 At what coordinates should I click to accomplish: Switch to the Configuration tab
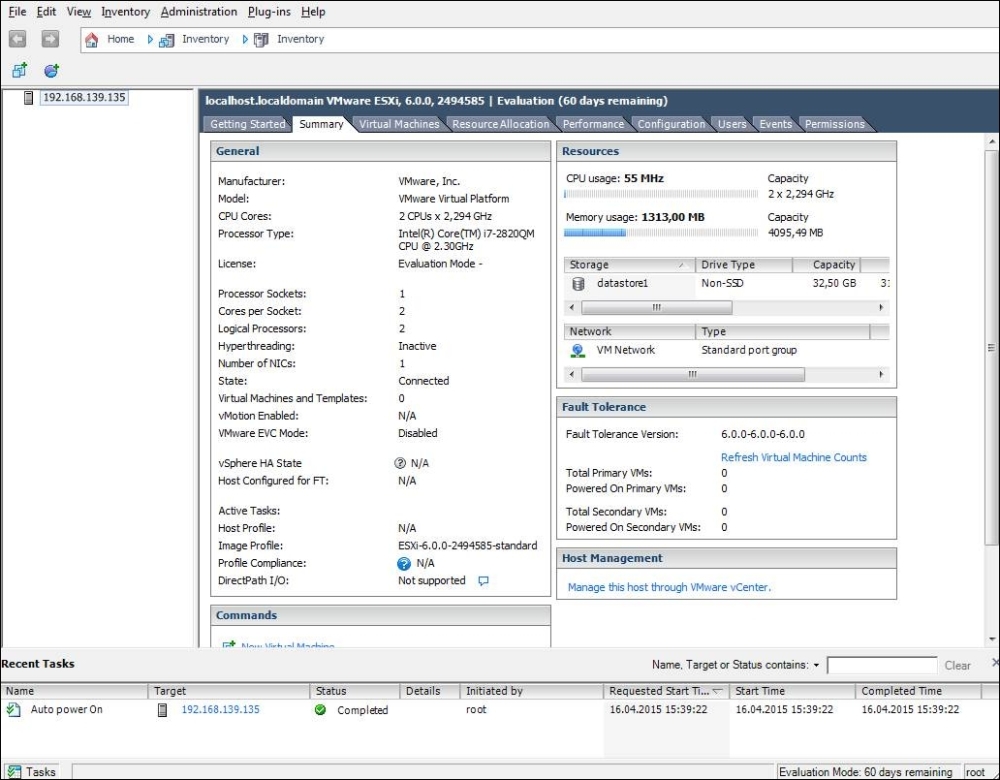pos(672,124)
